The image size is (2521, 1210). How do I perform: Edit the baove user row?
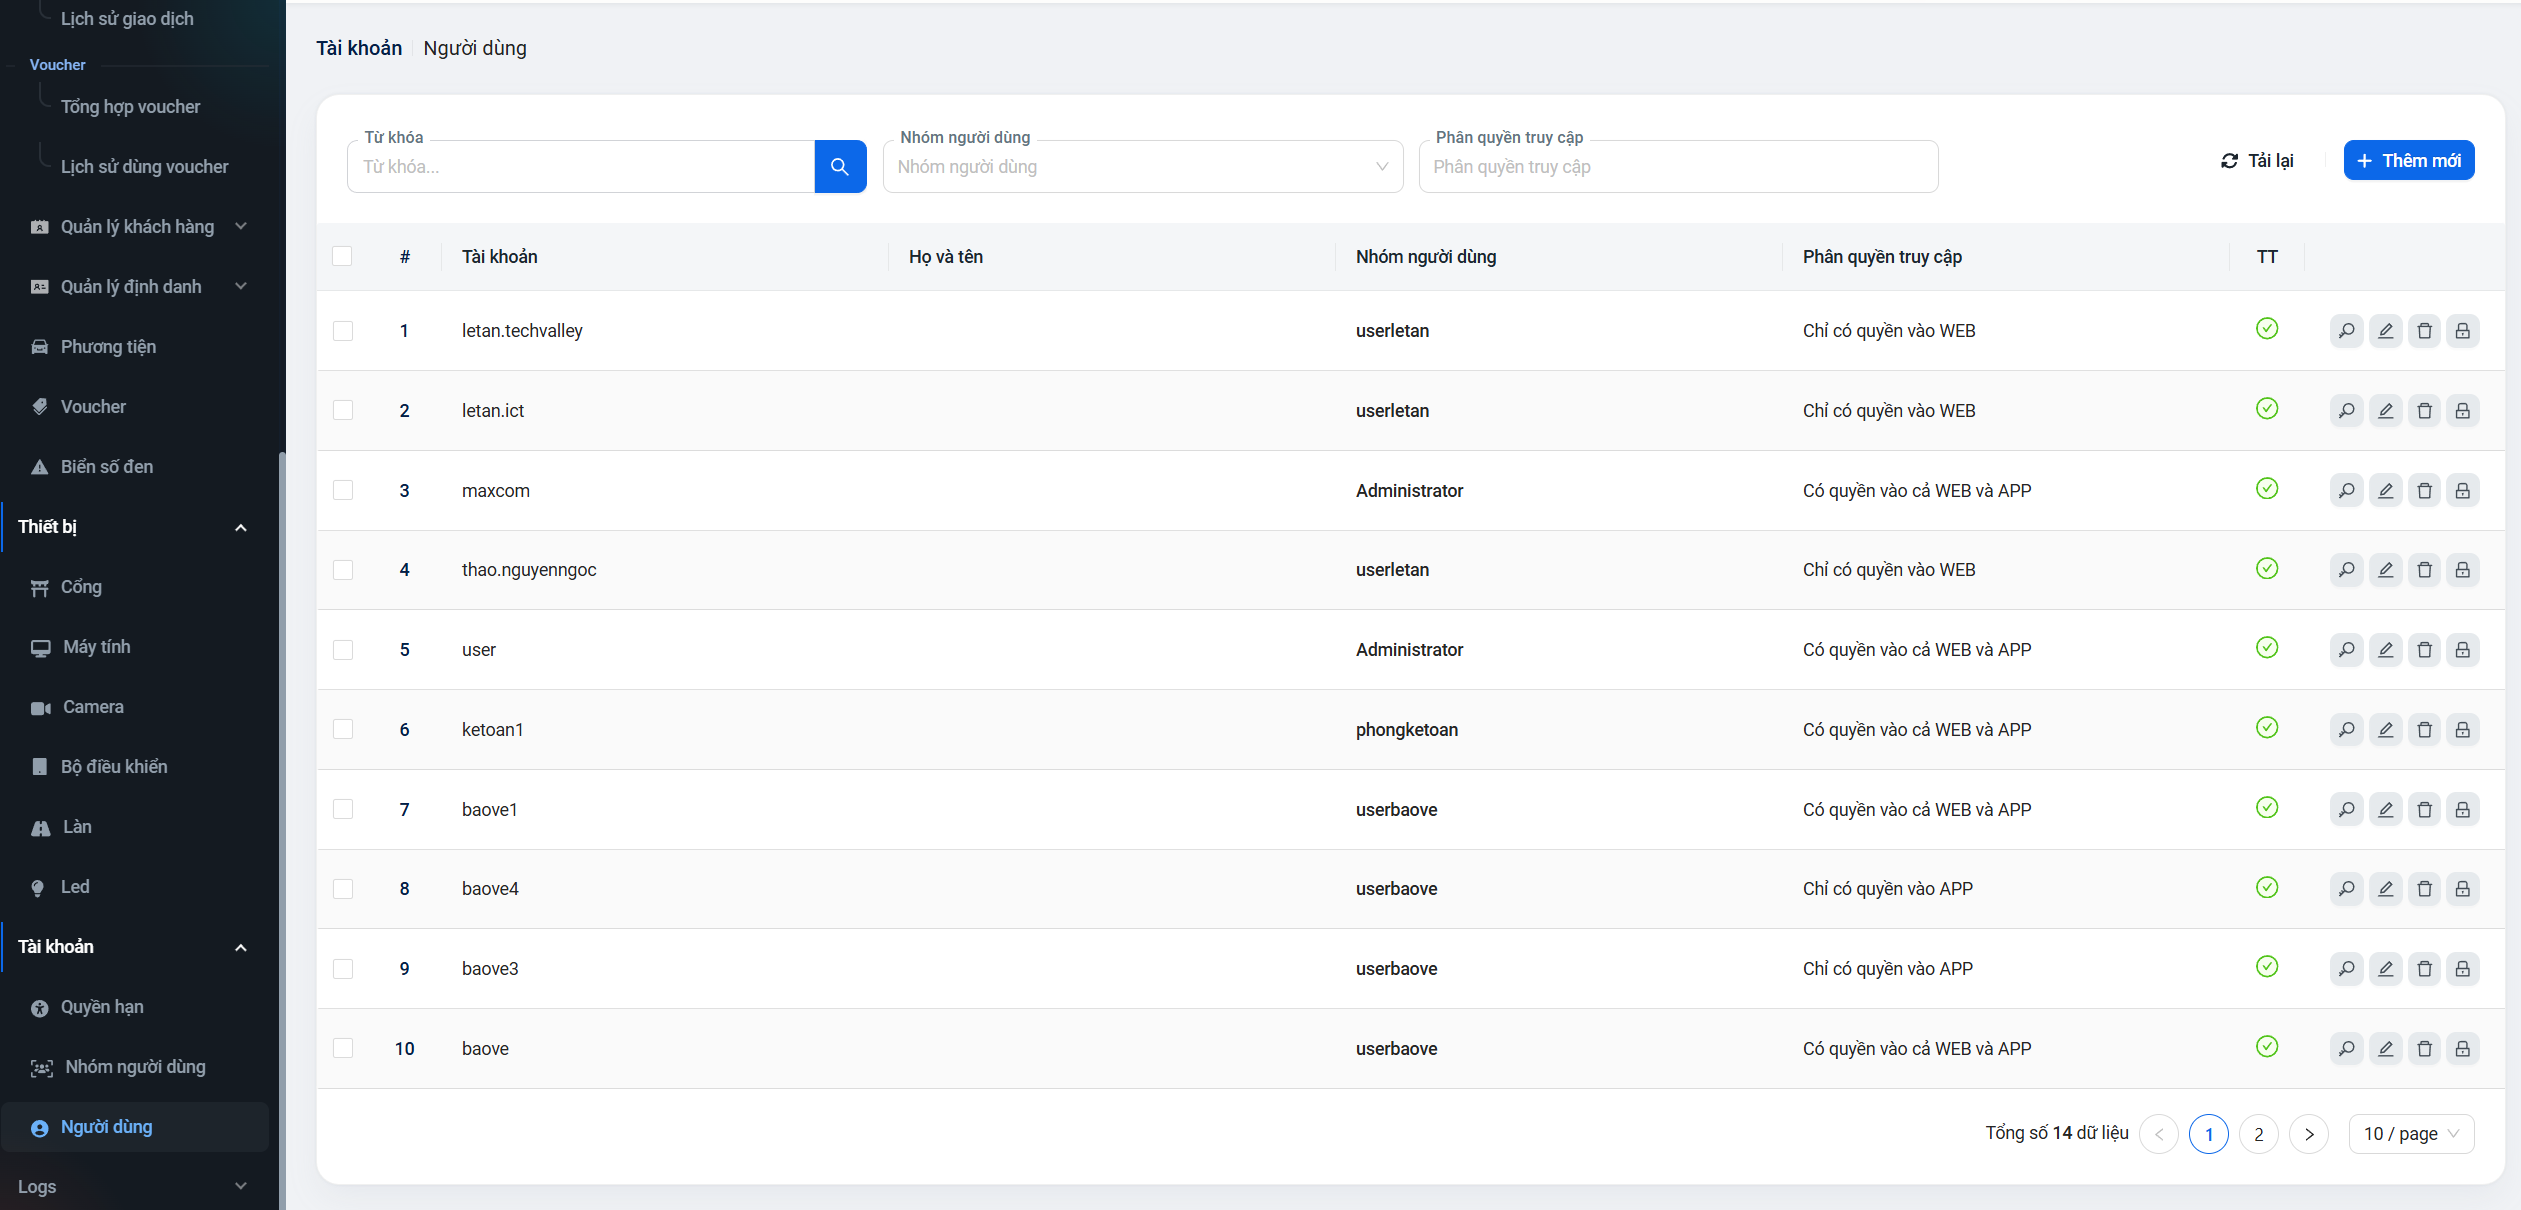[x=2384, y=1048]
